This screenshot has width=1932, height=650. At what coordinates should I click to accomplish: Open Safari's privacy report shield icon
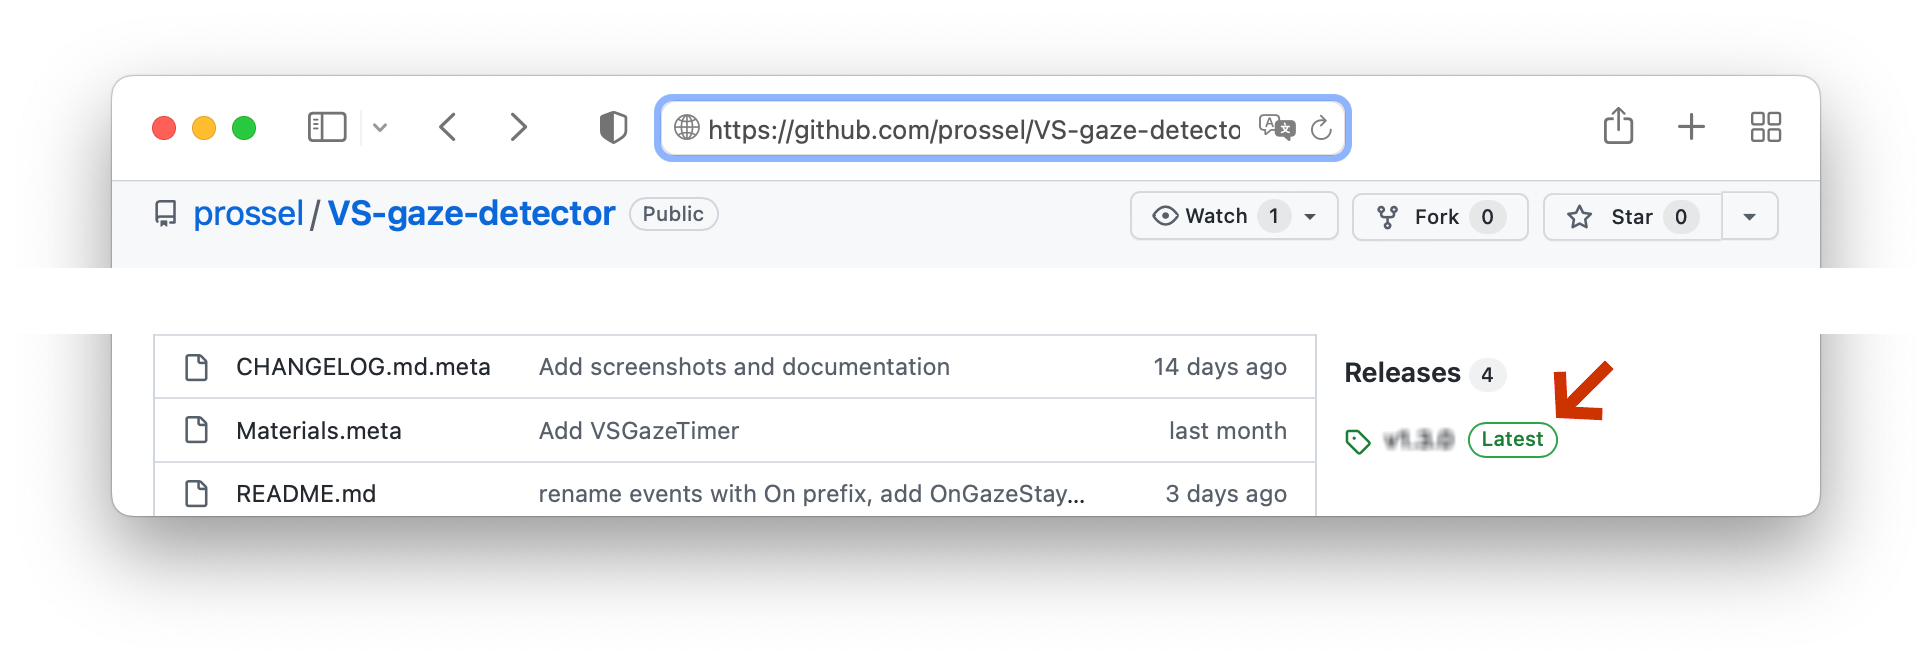click(x=613, y=127)
